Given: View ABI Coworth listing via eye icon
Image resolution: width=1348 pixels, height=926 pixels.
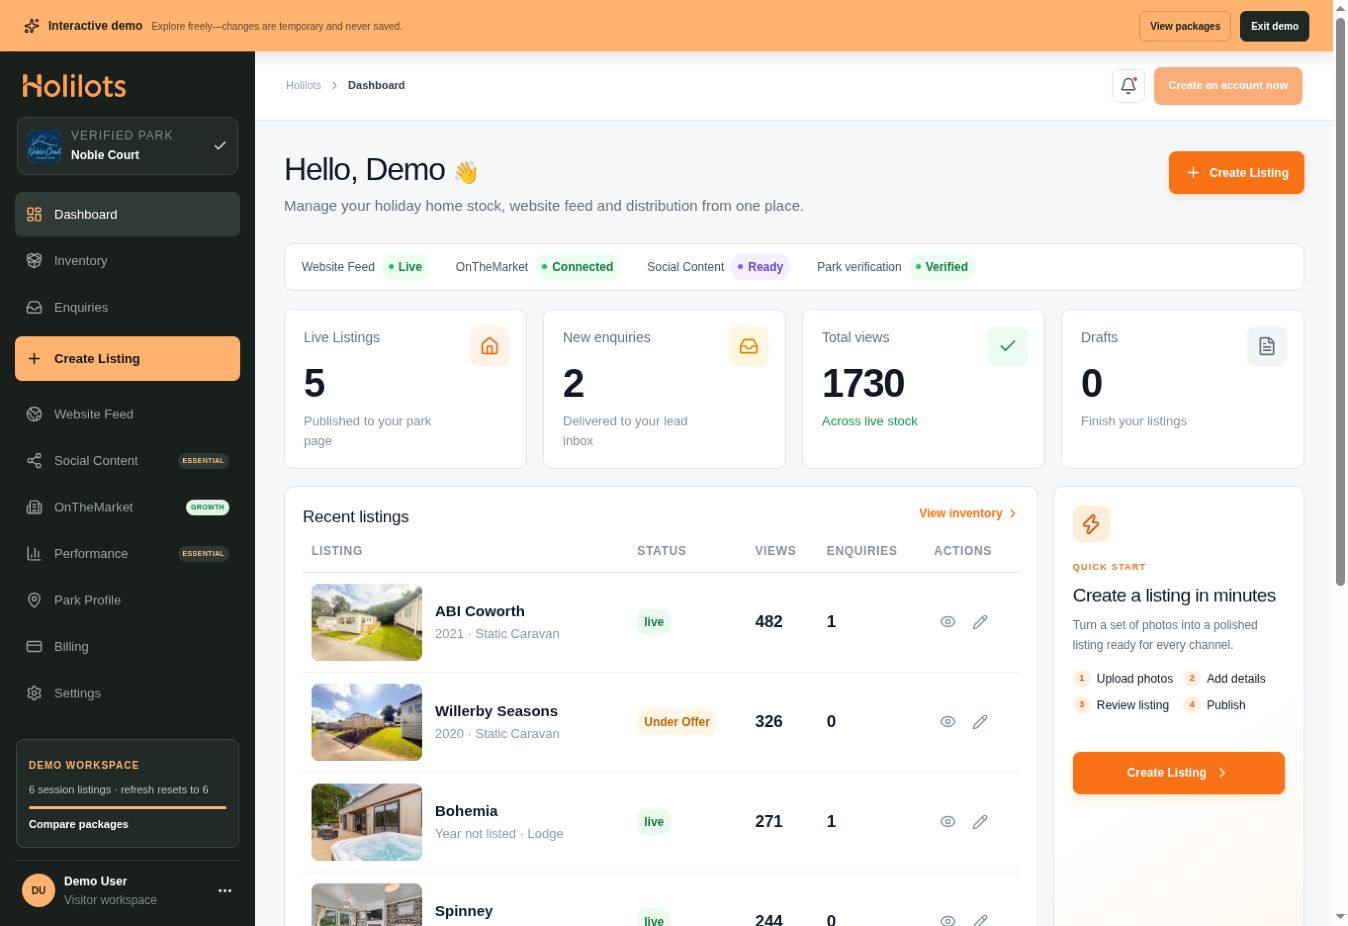Looking at the screenshot, I should pos(948,622).
